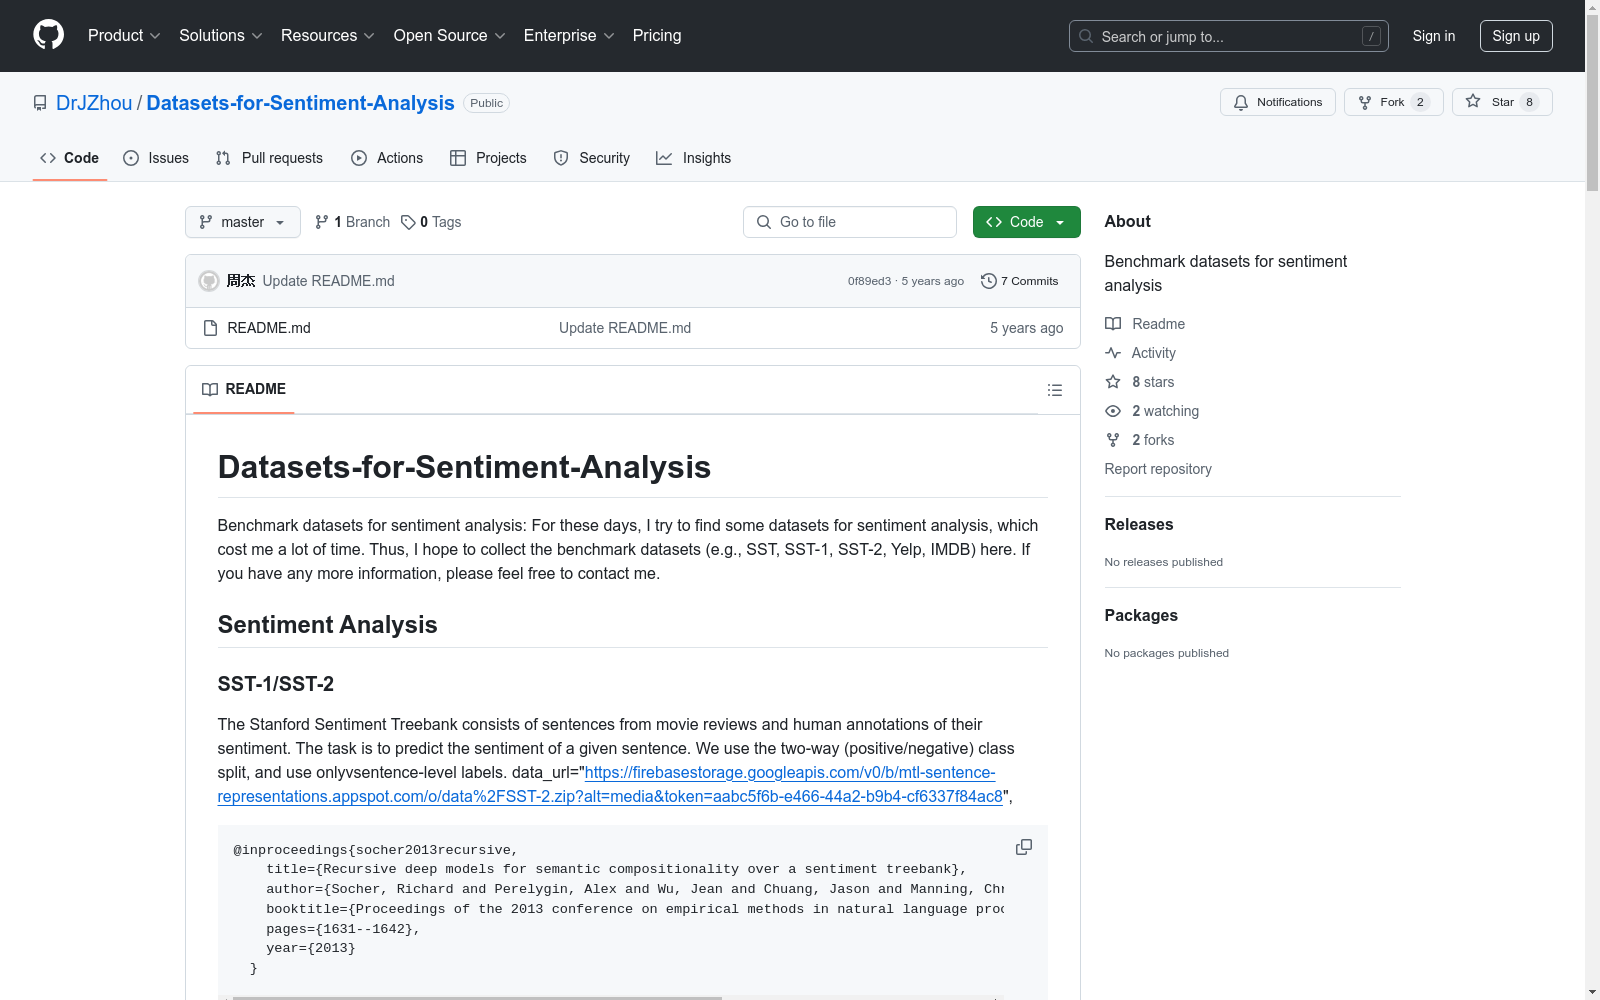
Task: Click Report repository link
Action: coord(1158,469)
